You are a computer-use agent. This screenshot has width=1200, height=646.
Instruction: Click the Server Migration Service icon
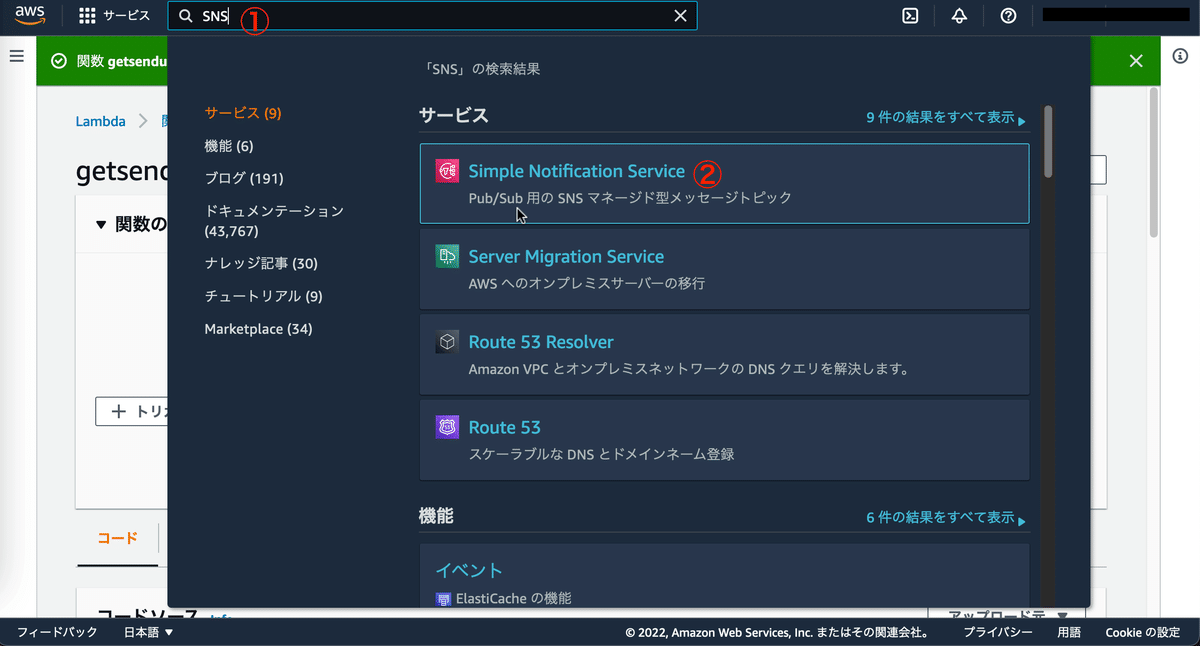(447, 256)
